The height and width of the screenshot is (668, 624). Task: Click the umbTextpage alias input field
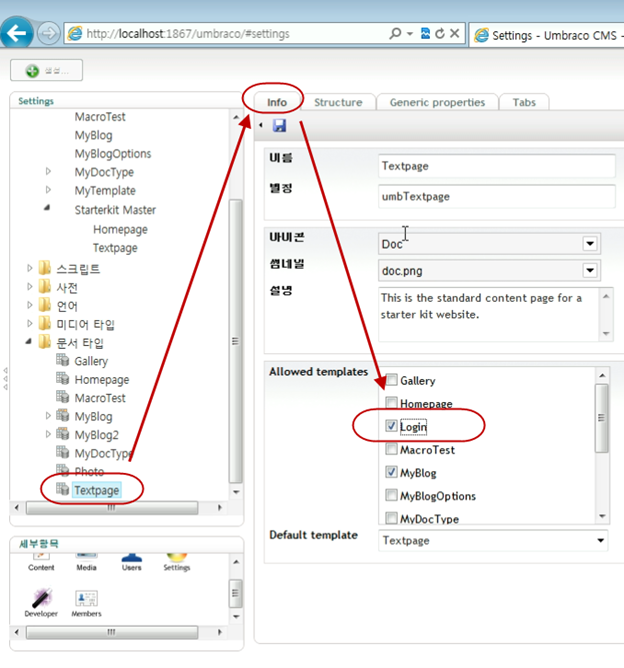click(497, 196)
